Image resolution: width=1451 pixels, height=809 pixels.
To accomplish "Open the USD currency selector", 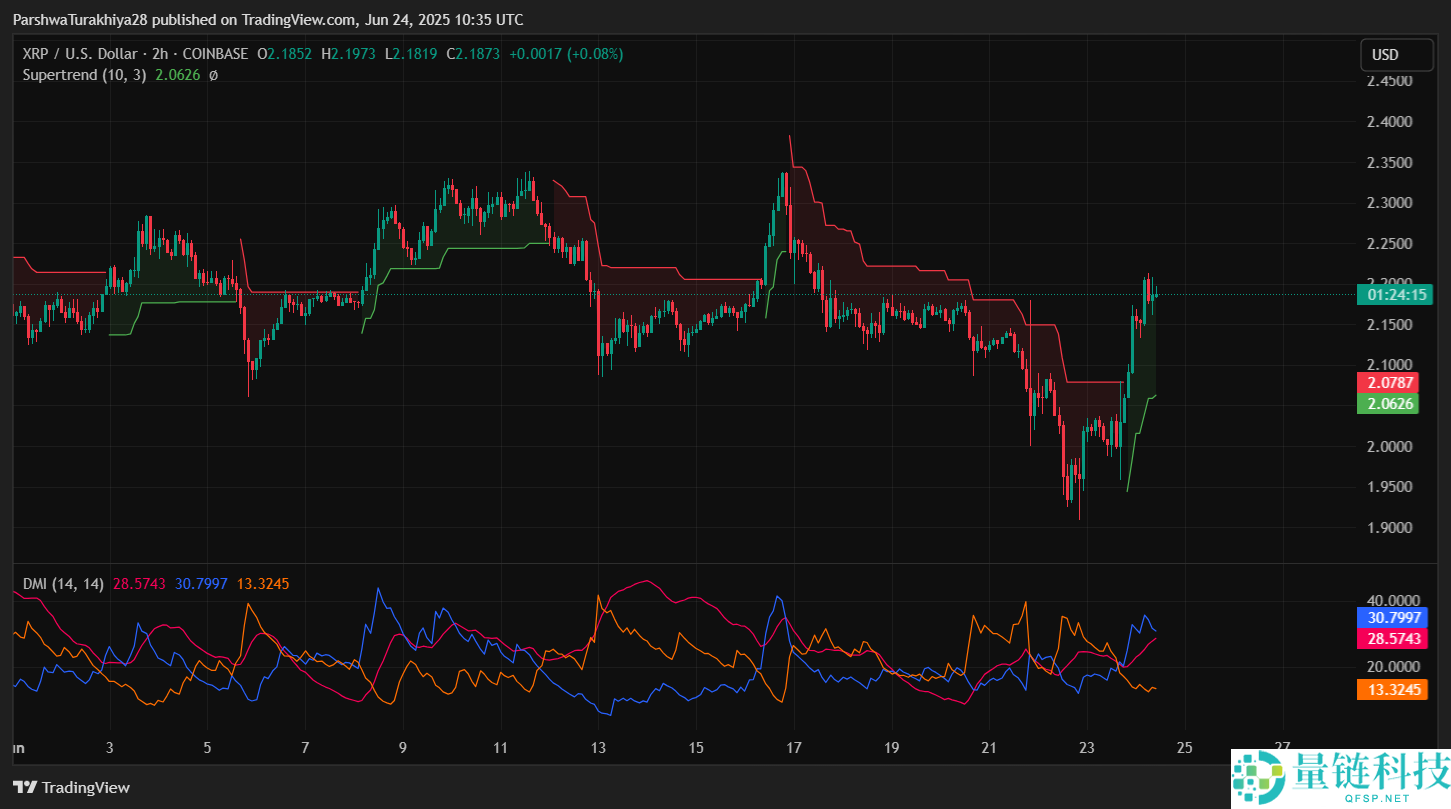I will pyautogui.click(x=1385, y=55).
